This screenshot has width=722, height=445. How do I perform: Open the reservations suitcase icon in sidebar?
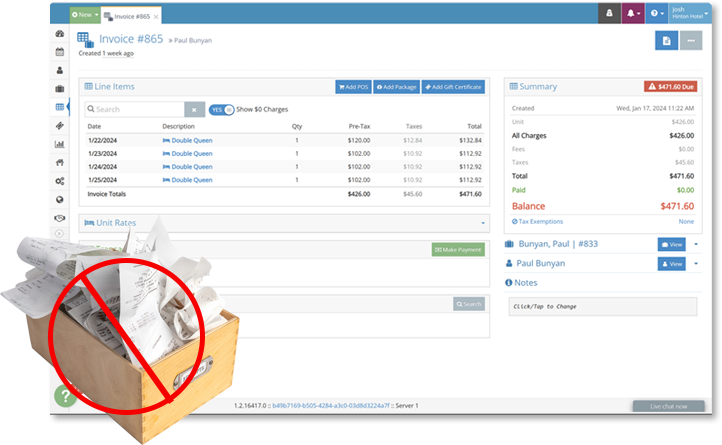pyautogui.click(x=60, y=88)
